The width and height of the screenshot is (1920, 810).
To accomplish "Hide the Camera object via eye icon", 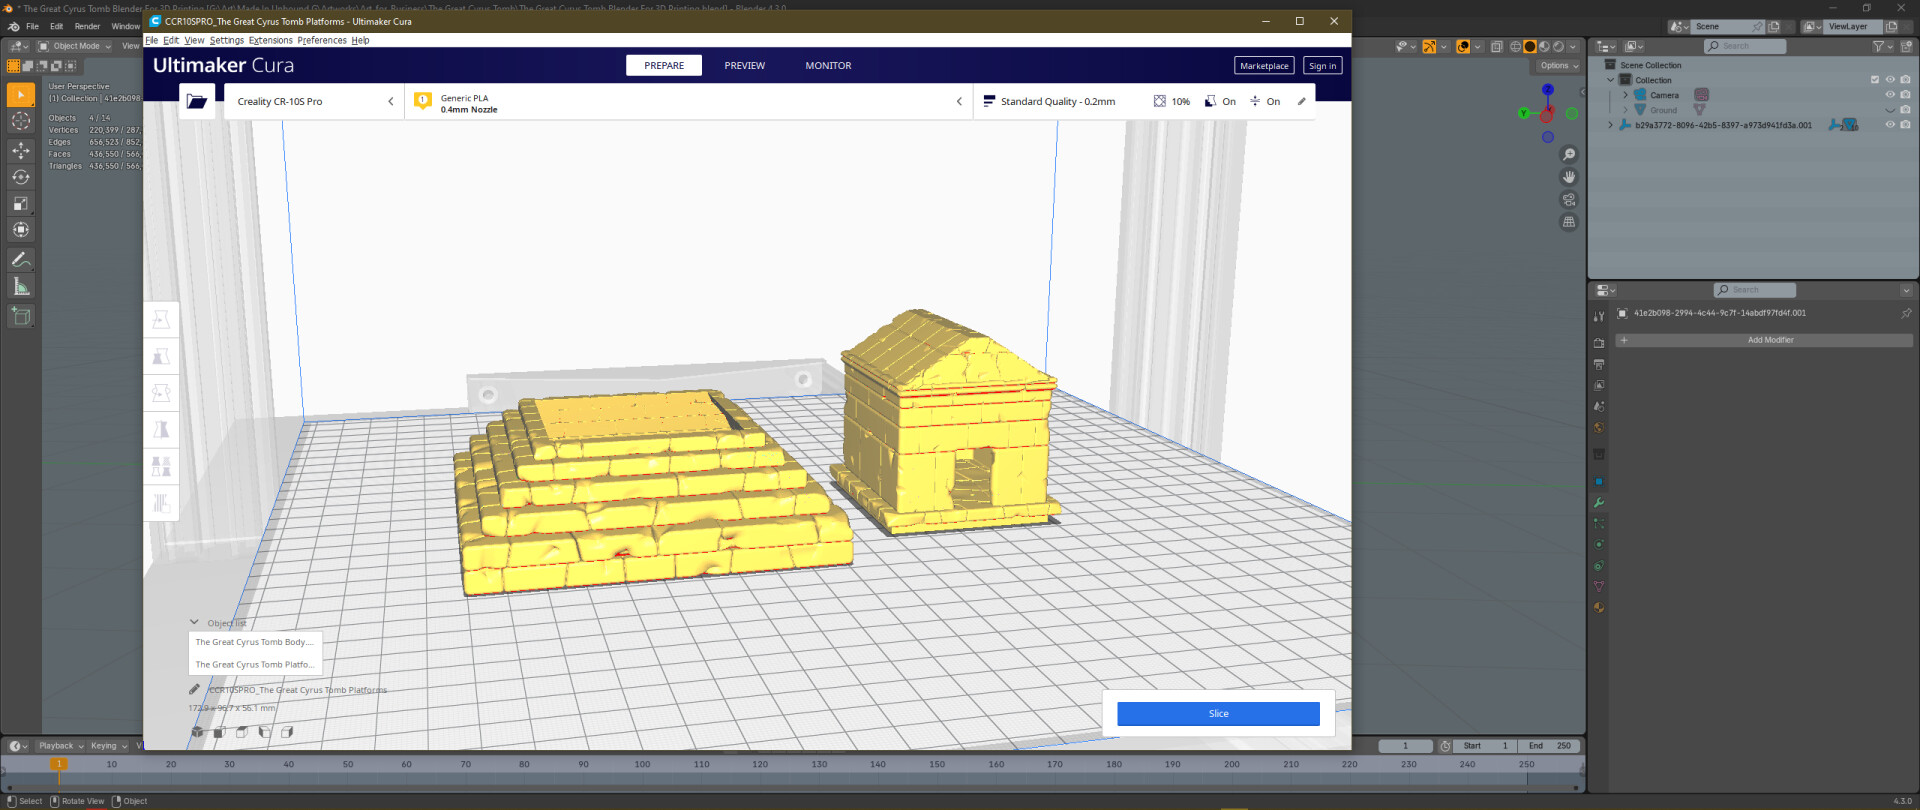I will (x=1890, y=95).
